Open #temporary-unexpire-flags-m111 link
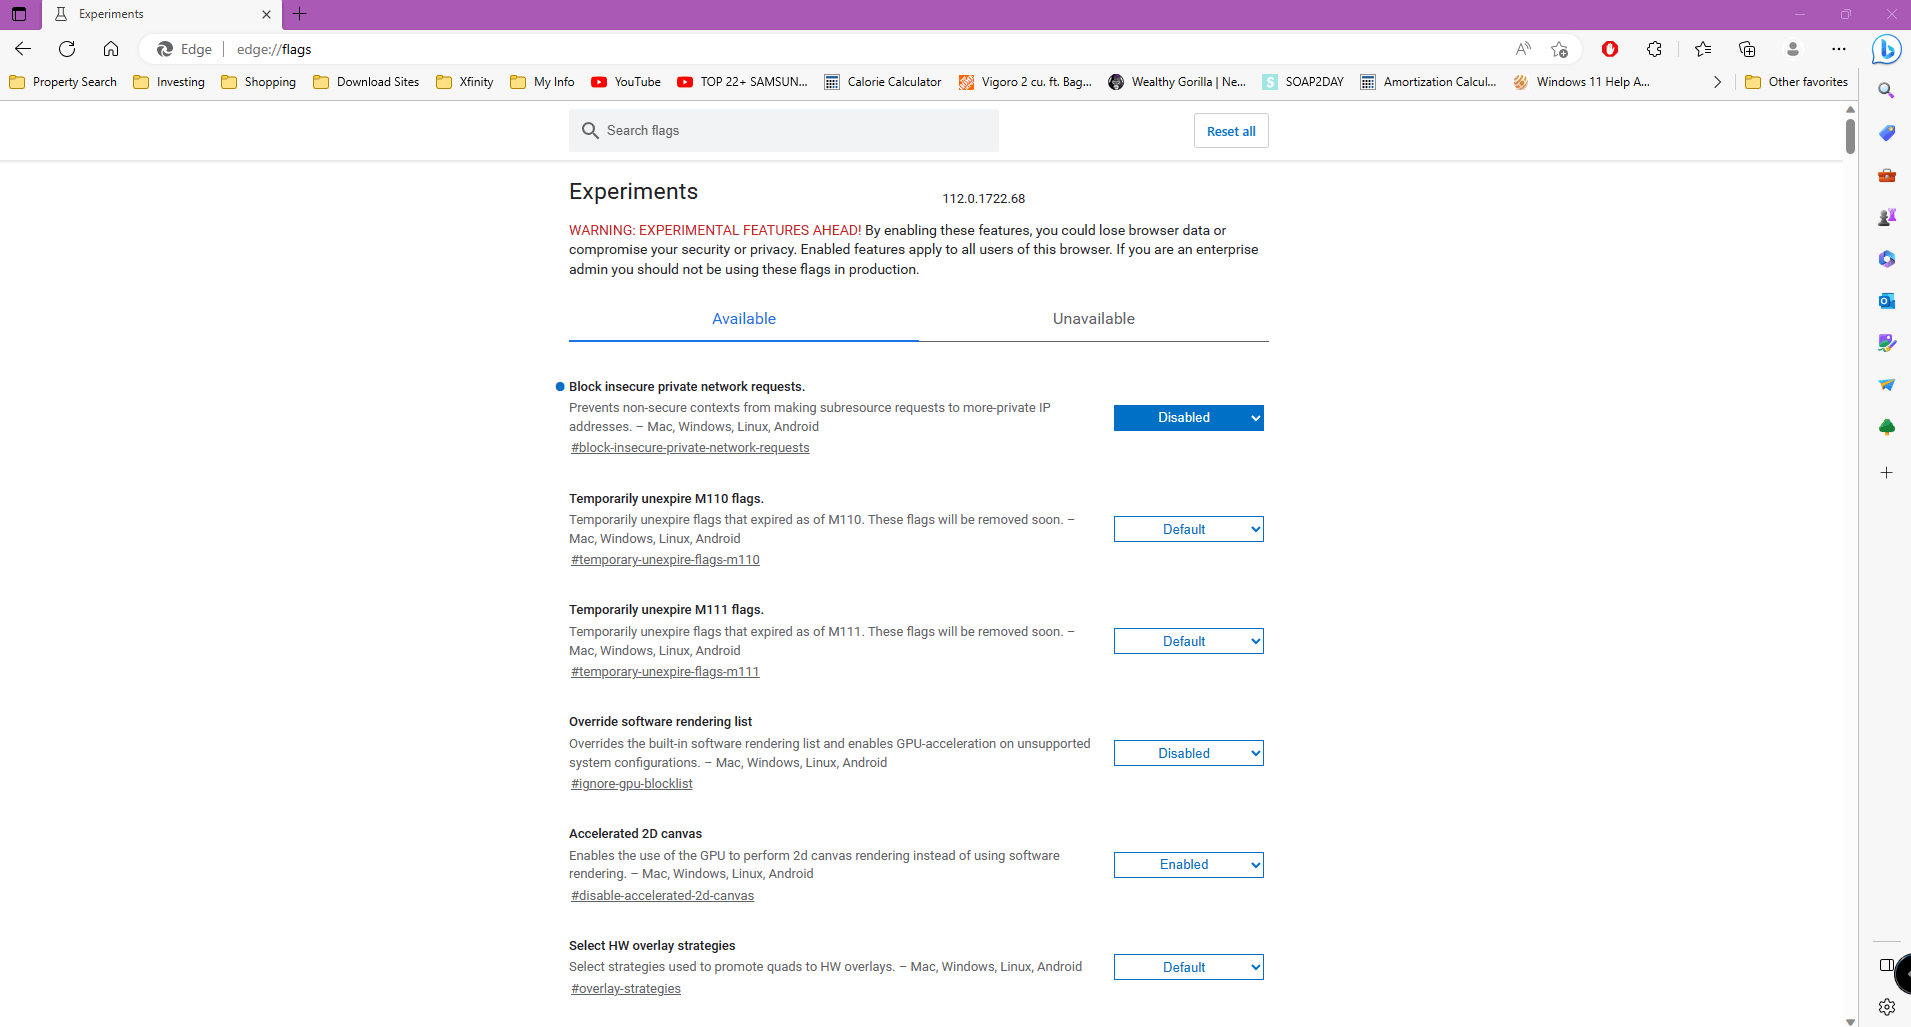 (x=665, y=672)
